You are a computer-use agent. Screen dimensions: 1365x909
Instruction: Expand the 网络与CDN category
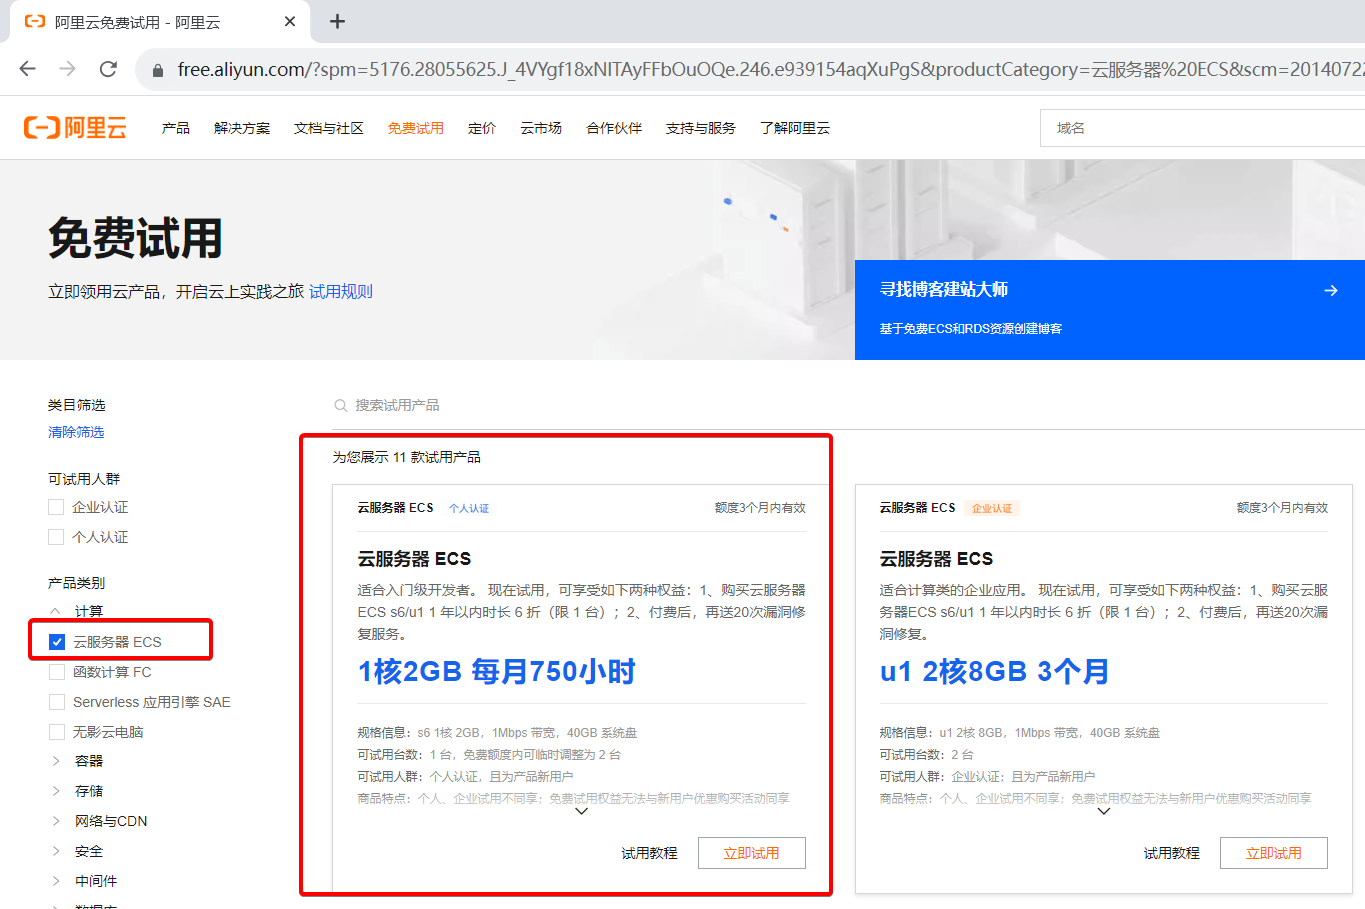click(x=56, y=821)
